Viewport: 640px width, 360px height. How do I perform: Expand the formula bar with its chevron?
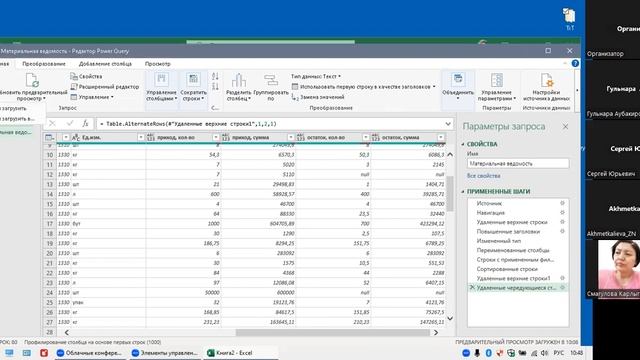(448, 124)
